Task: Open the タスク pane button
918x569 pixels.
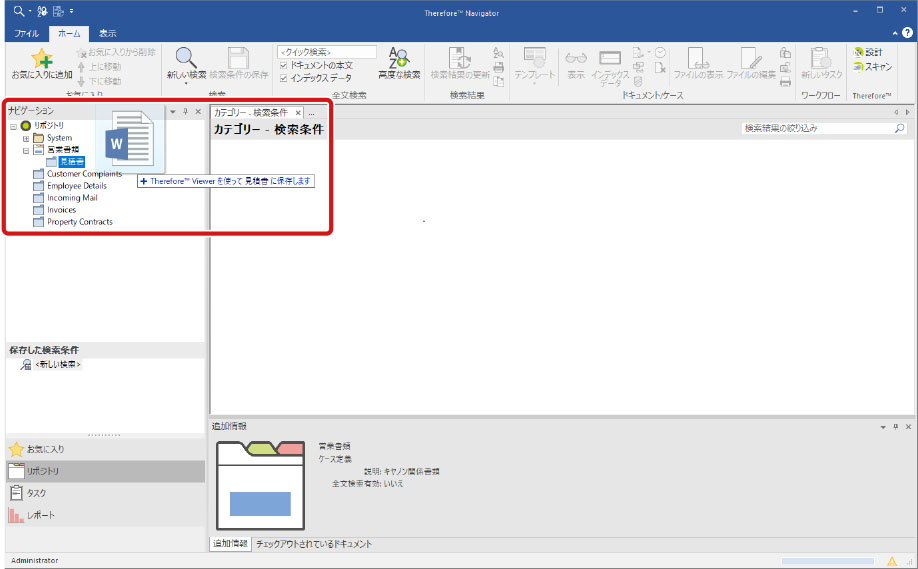Action: 36,493
